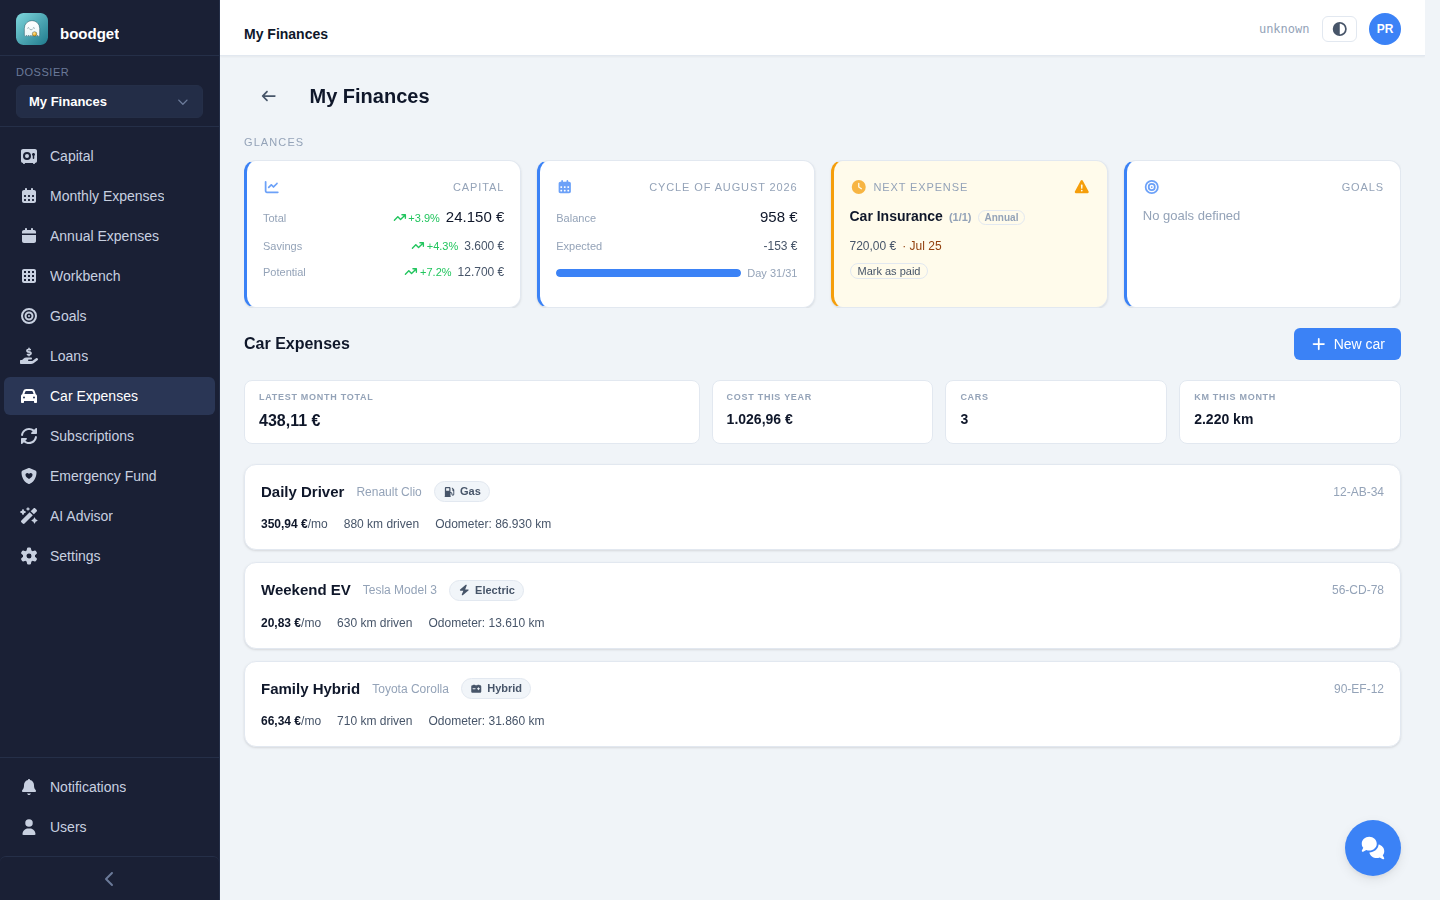Viewport: 1440px width, 900px height.
Task: Click the Next Expense warning triangle icon
Action: pyautogui.click(x=1082, y=187)
